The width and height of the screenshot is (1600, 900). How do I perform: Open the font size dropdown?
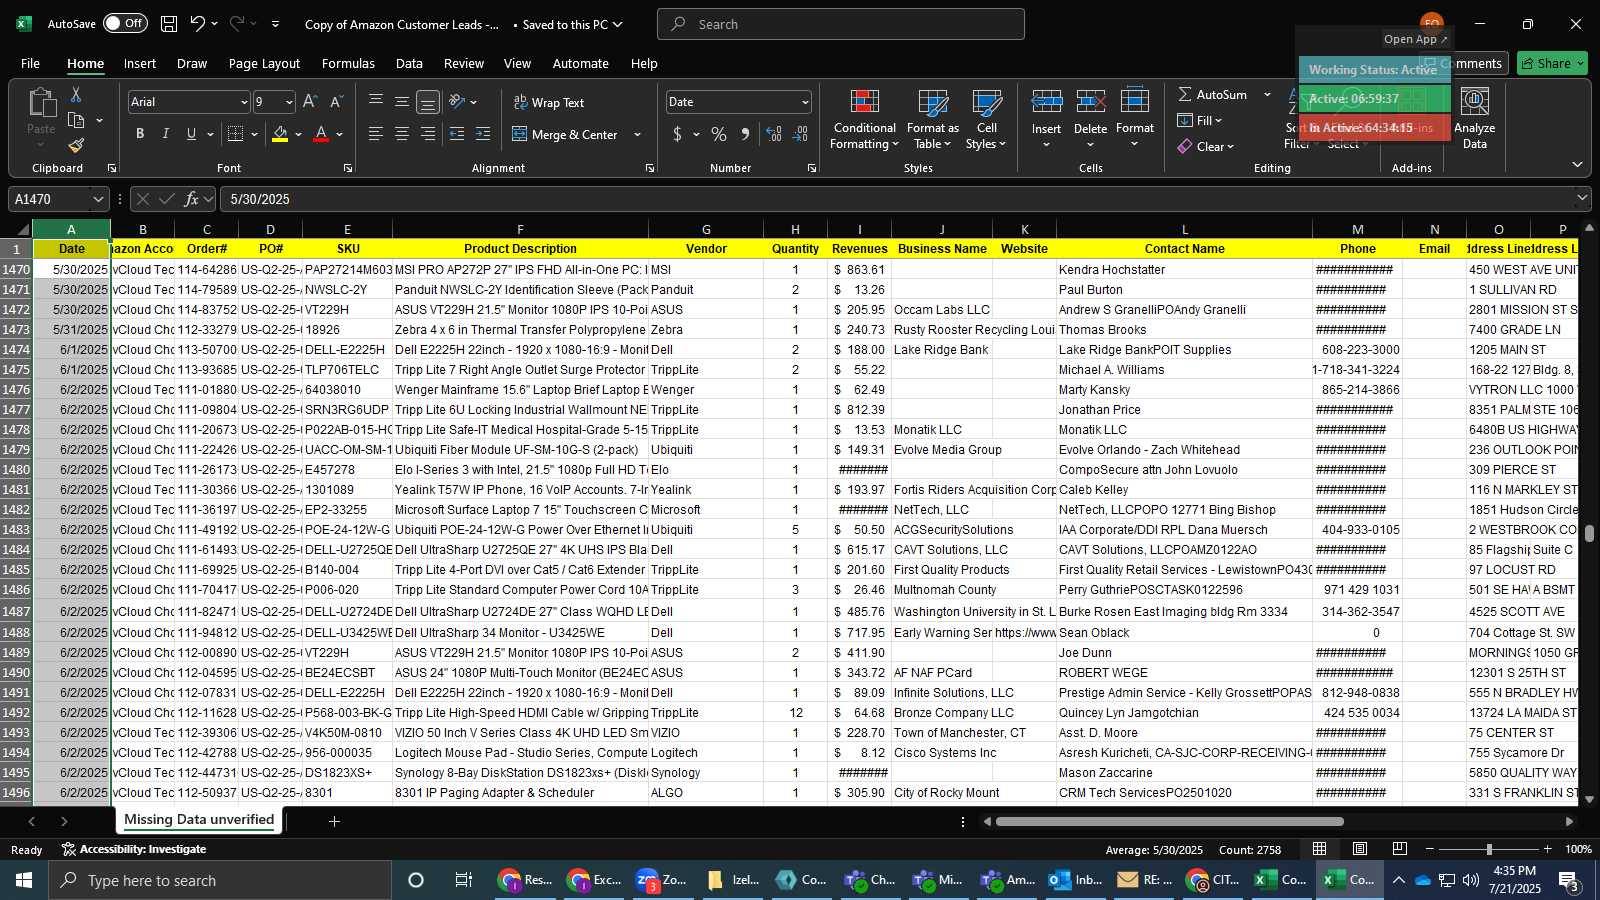289,102
